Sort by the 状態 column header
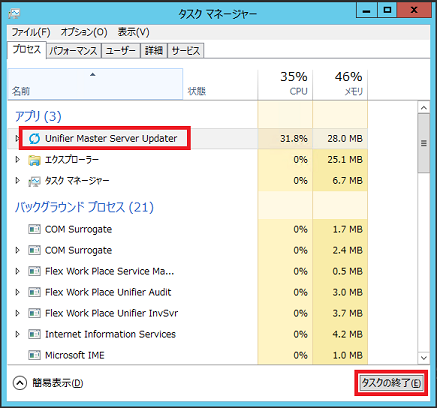The width and height of the screenshot is (437, 408). 220,84
